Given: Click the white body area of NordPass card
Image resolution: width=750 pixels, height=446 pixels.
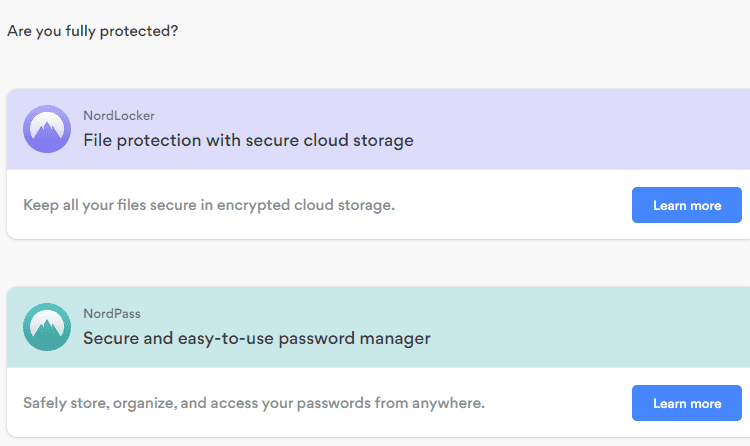Looking at the screenshot, I should pos(378,402).
